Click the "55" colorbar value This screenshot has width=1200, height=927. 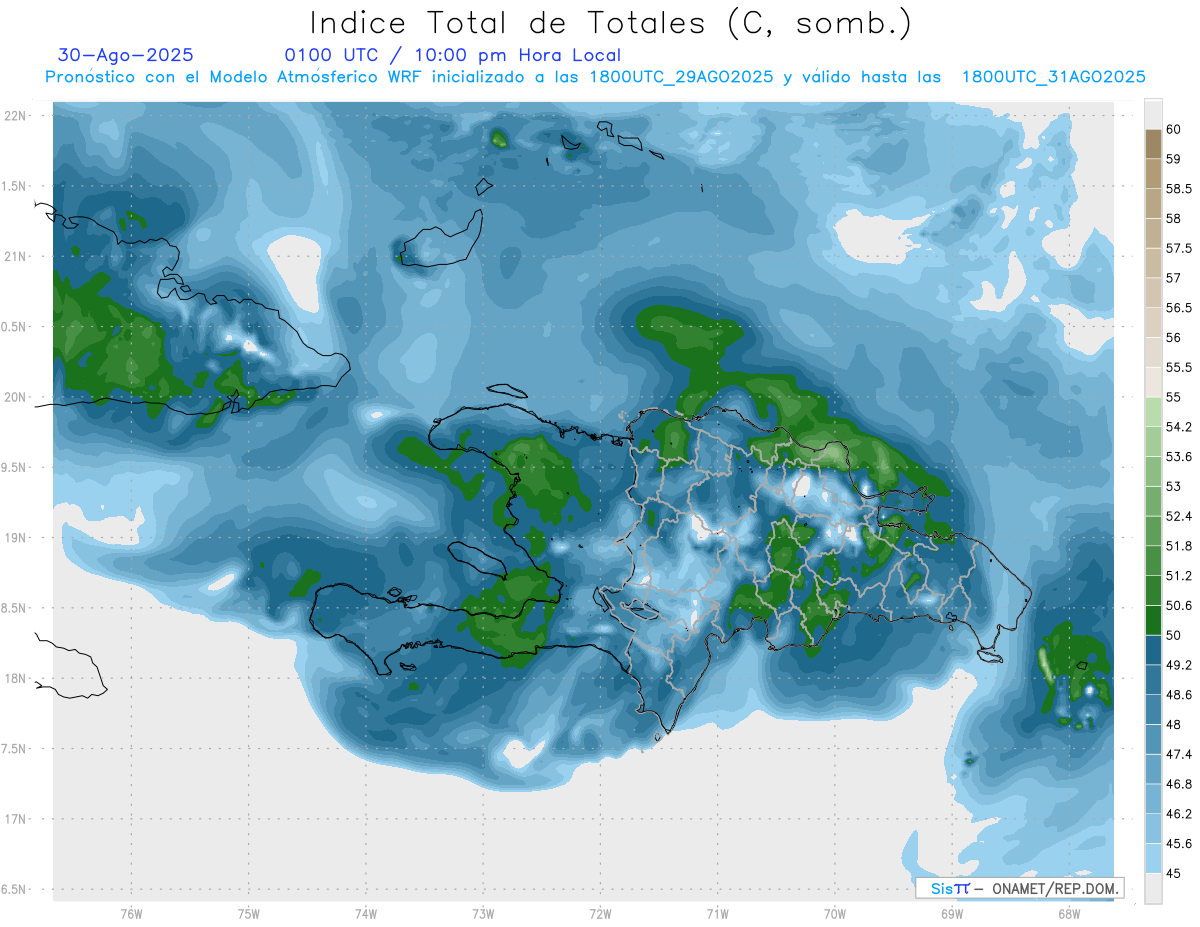pos(1174,397)
